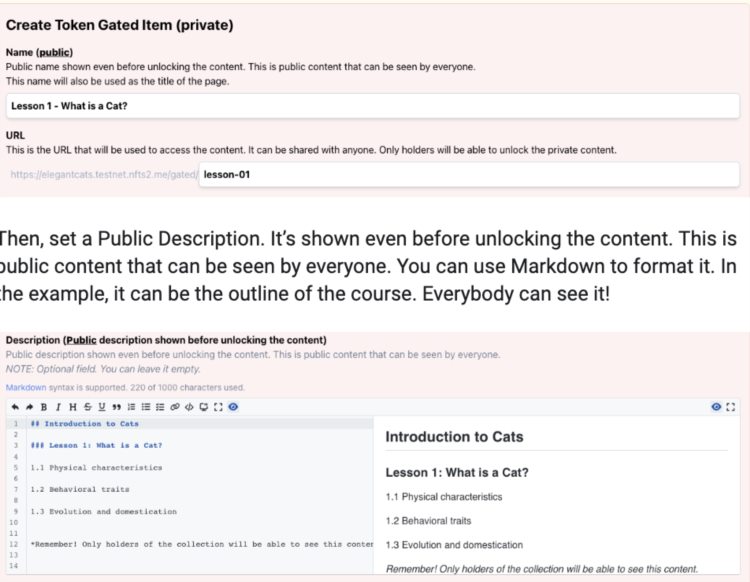This screenshot has height=582, width=750.
Task: Insert an ordered numbered list
Action: click(131, 407)
